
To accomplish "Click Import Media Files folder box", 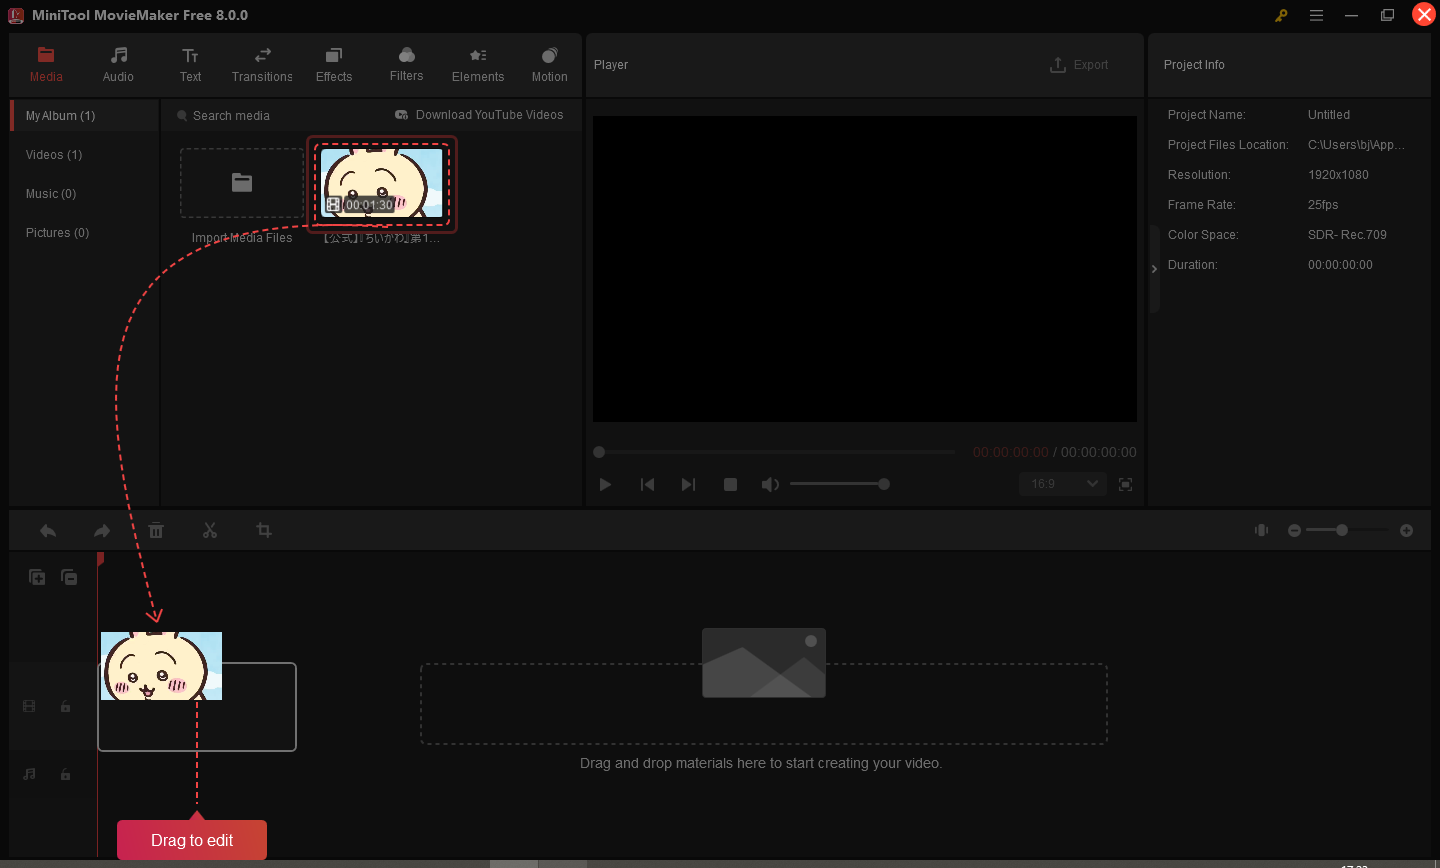I will [x=242, y=183].
